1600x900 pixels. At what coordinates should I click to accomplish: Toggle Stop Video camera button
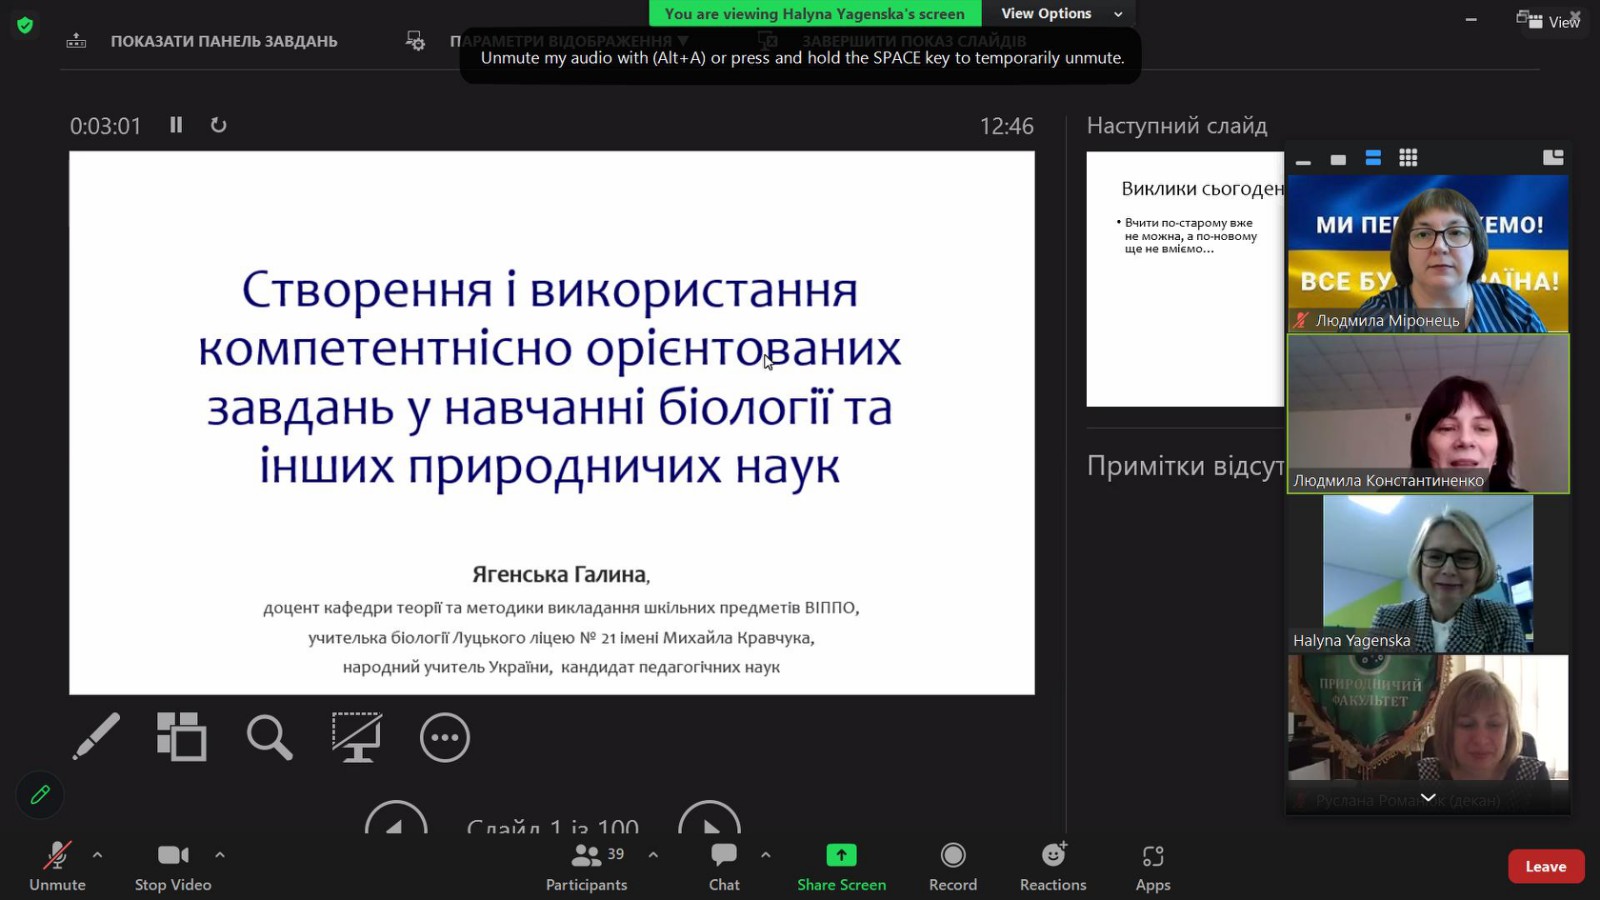pyautogui.click(x=173, y=866)
